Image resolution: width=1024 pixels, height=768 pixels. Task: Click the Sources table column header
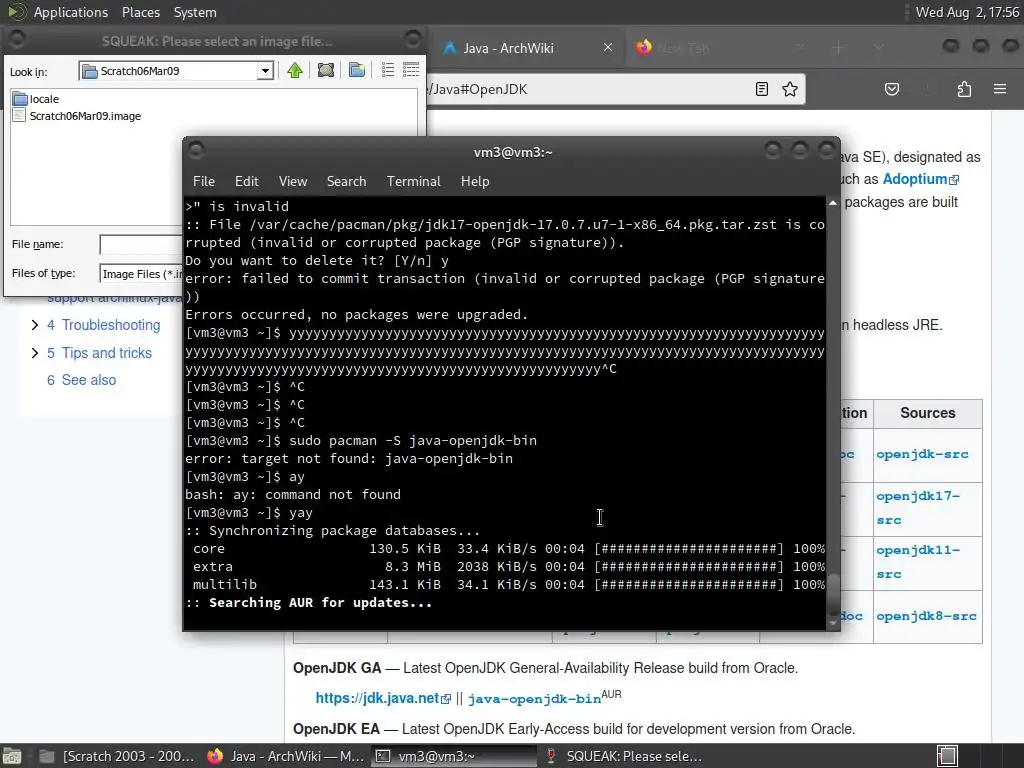927,413
